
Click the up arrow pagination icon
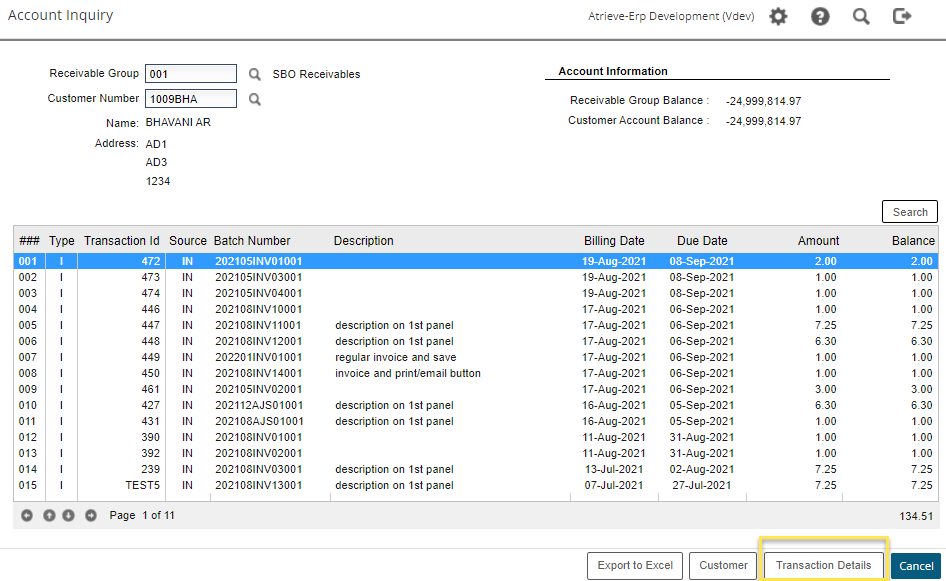tap(48, 515)
